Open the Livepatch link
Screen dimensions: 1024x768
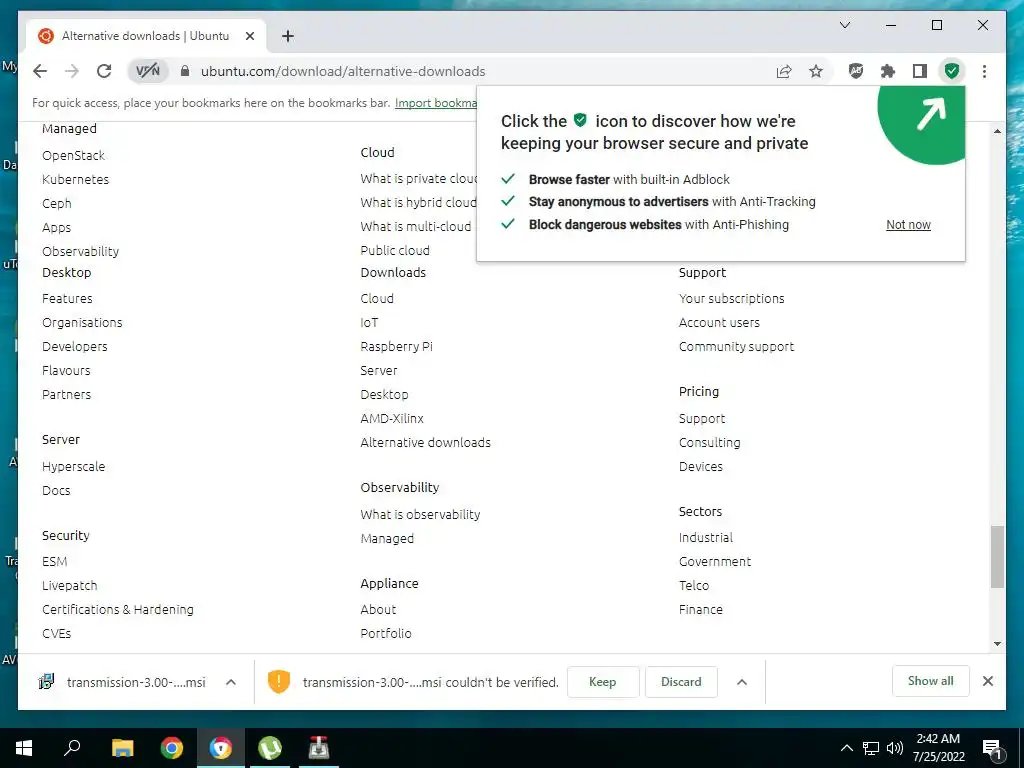click(x=69, y=586)
